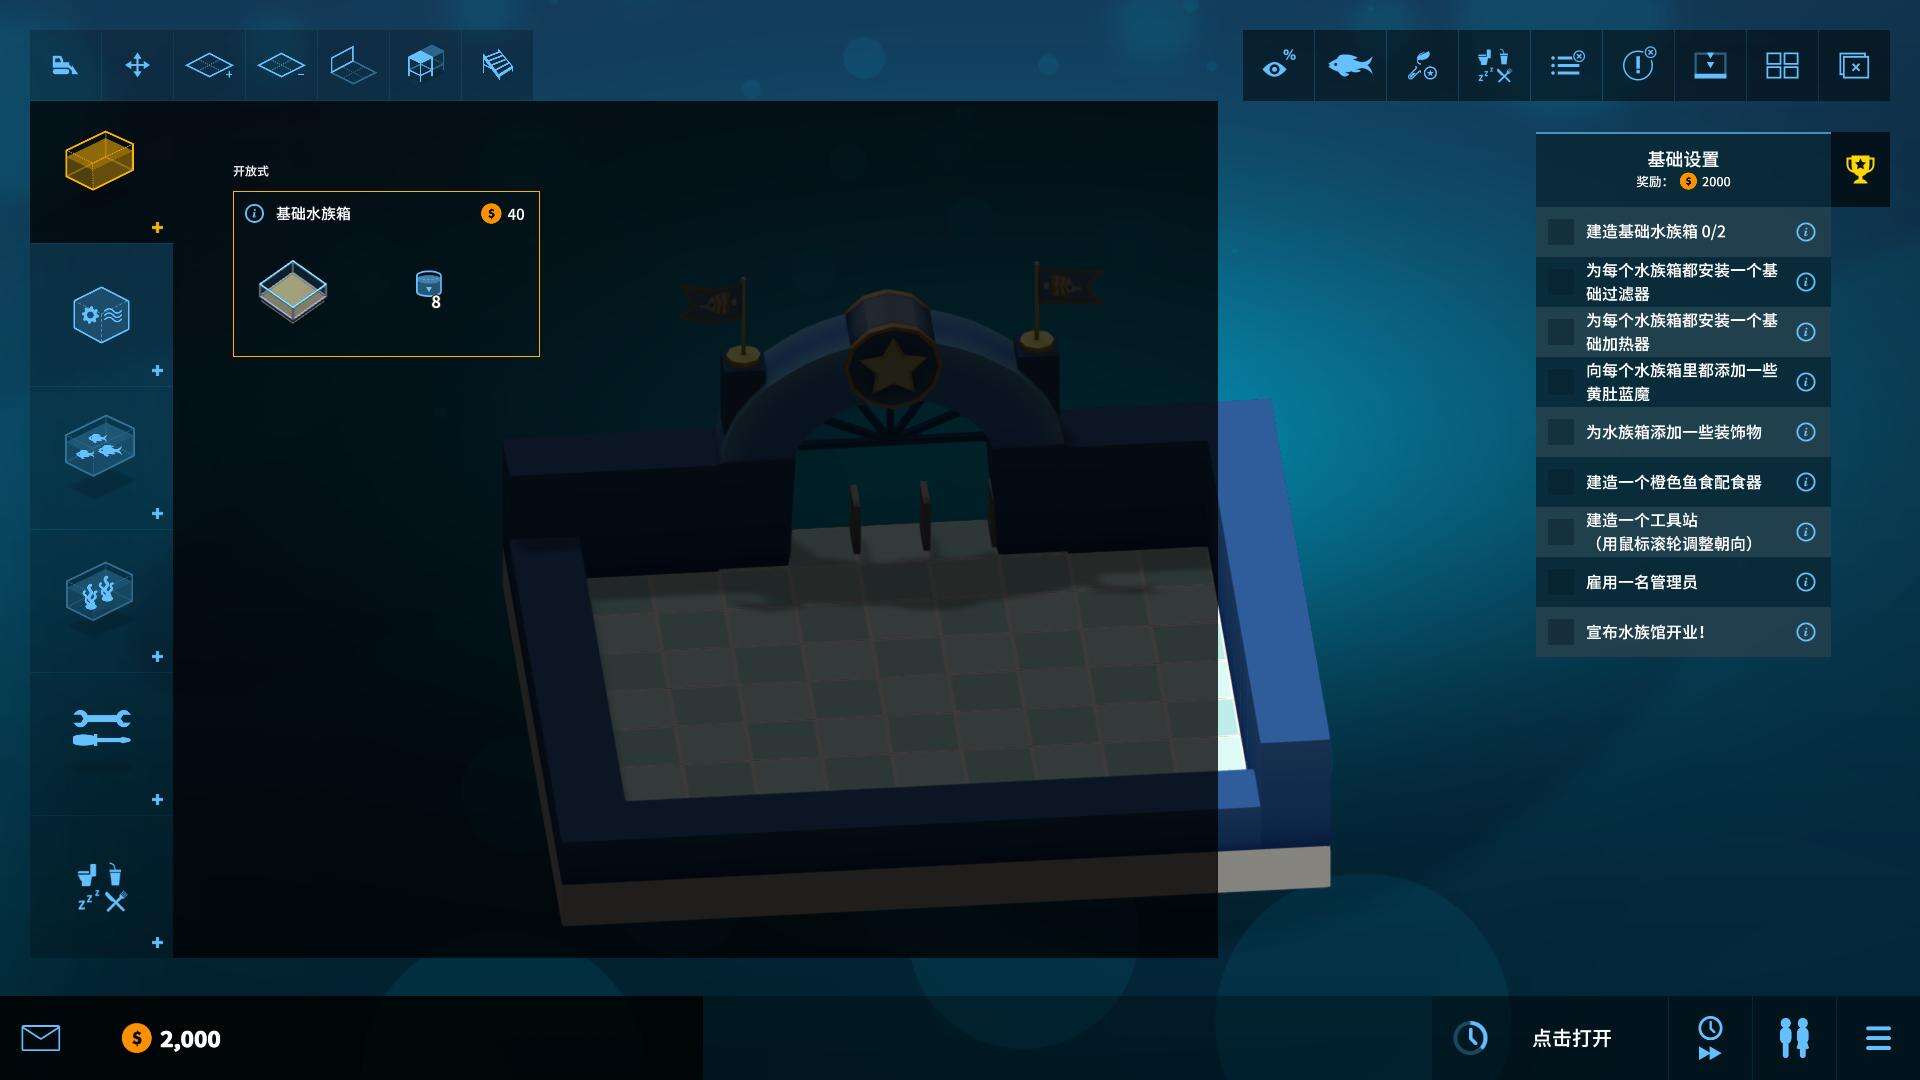
Task: Select the move objects arrows tool
Action: pyautogui.click(x=137, y=66)
